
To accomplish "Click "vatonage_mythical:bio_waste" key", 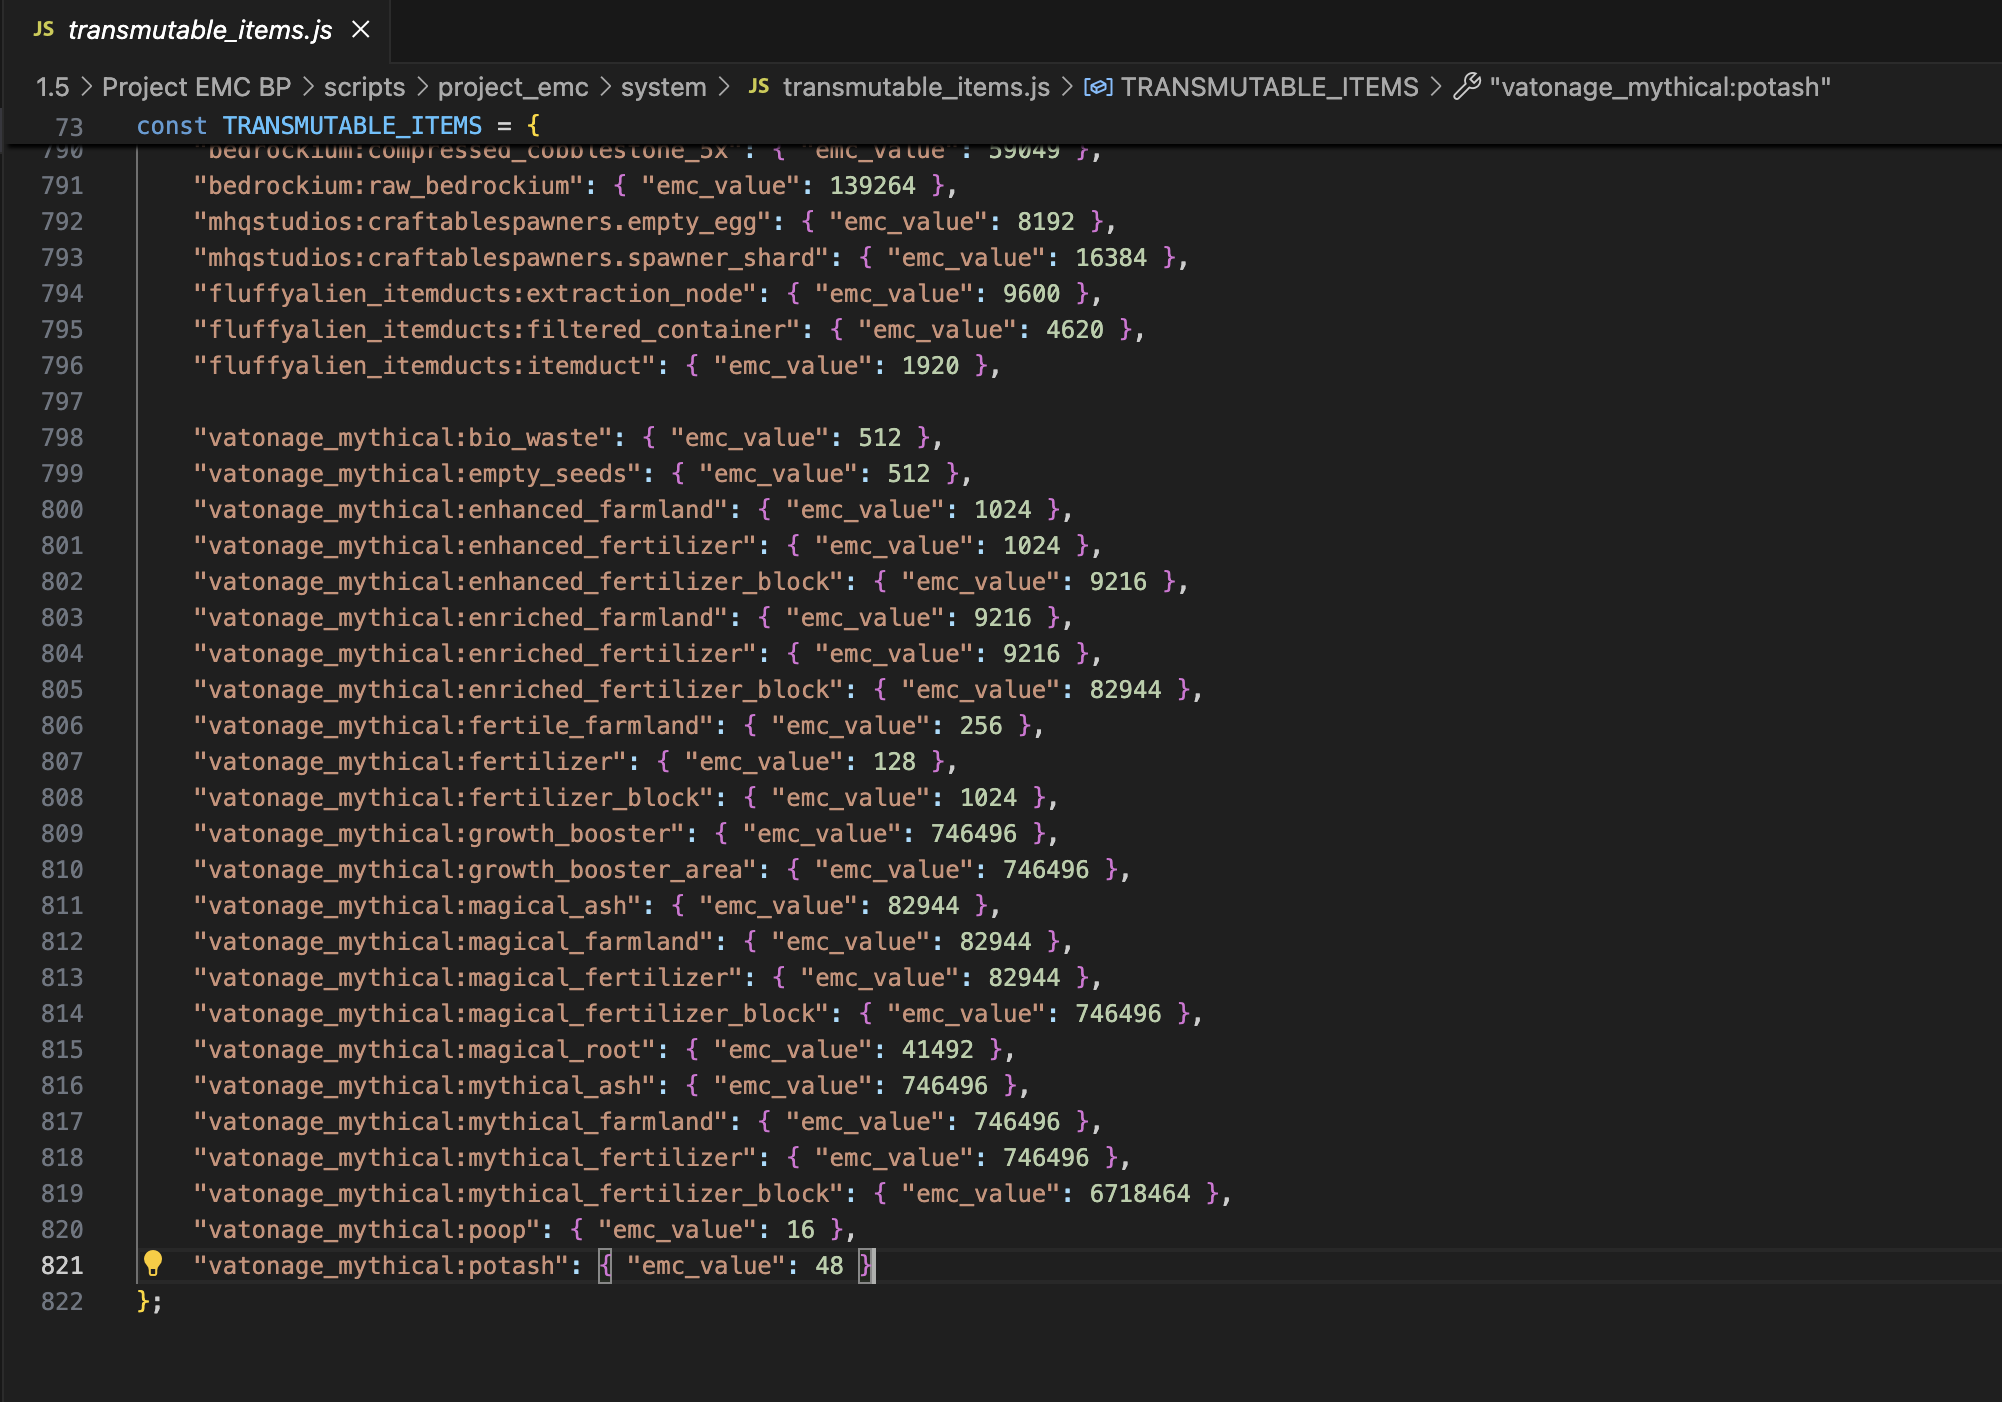I will pos(404,437).
